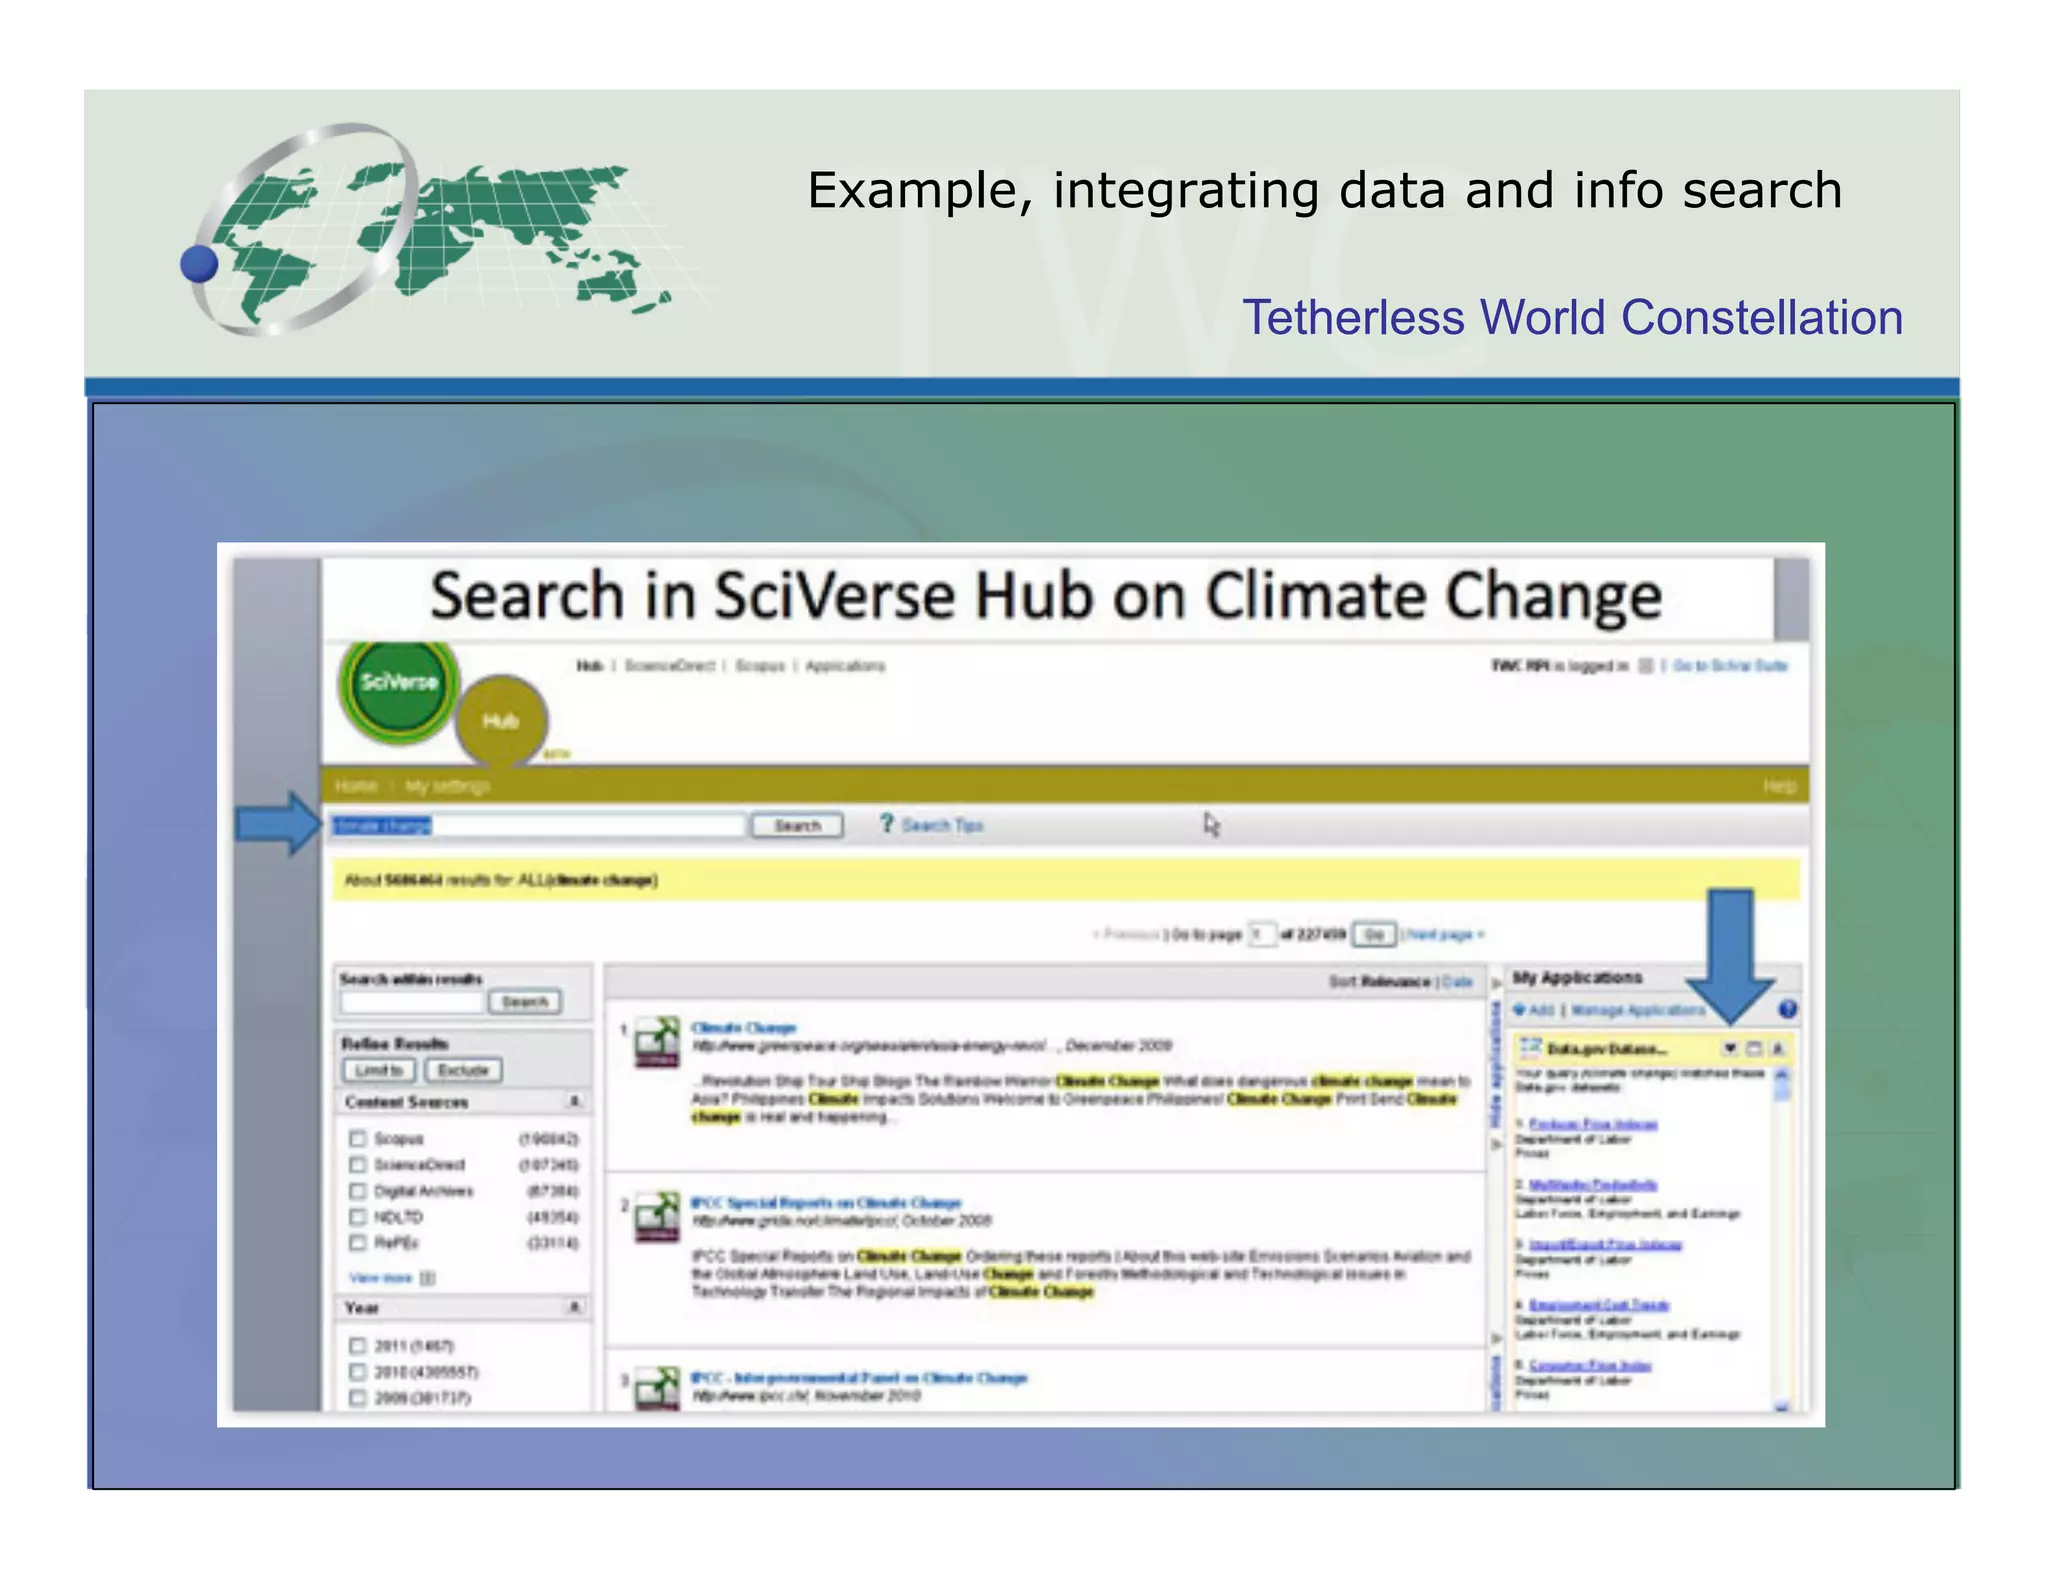Click the Manage Applications link
2048x1582 pixels.
click(1638, 1009)
